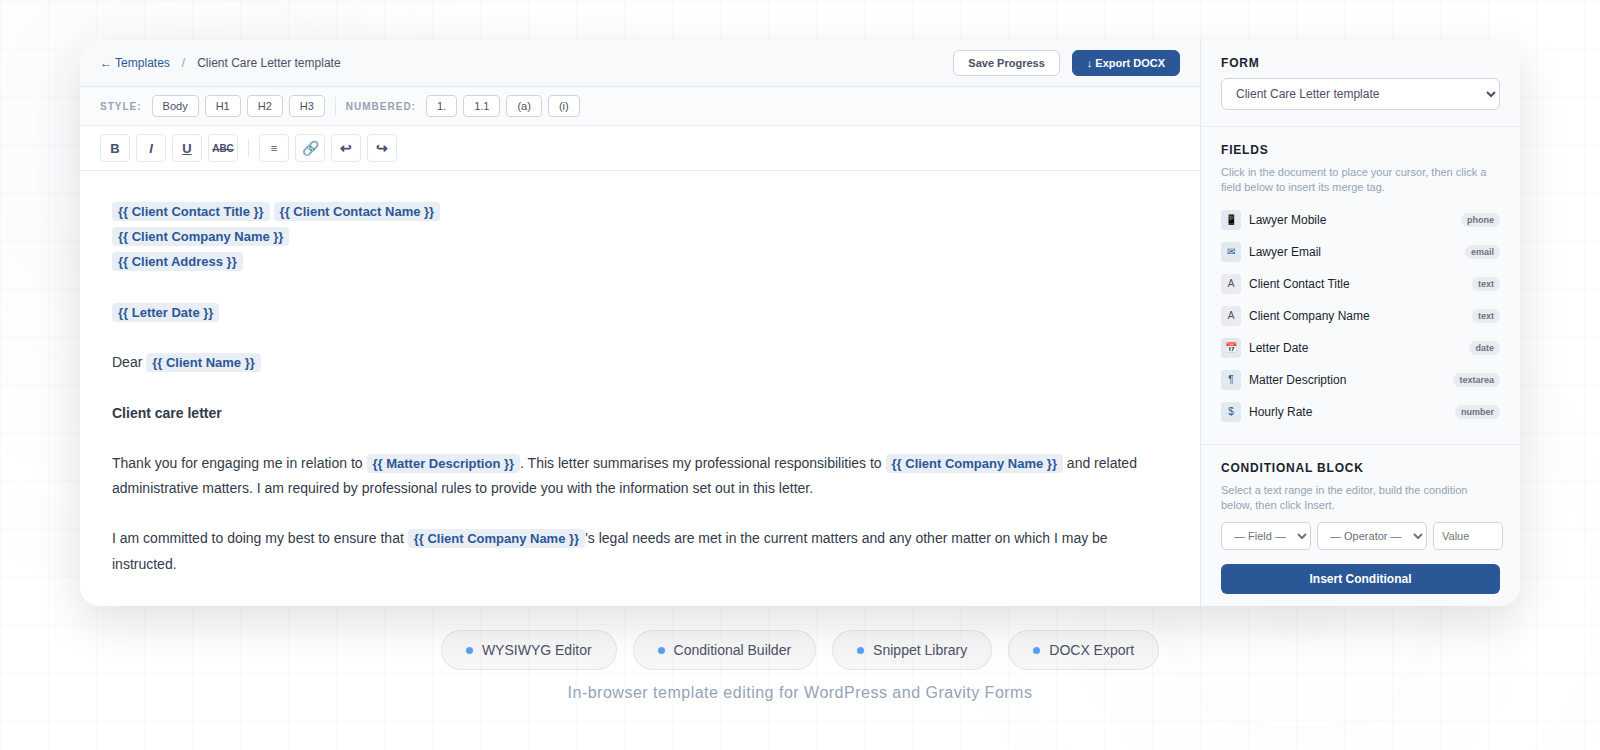The width and height of the screenshot is (1600, 750).
Task: Apply H2 heading style
Action: point(265,106)
